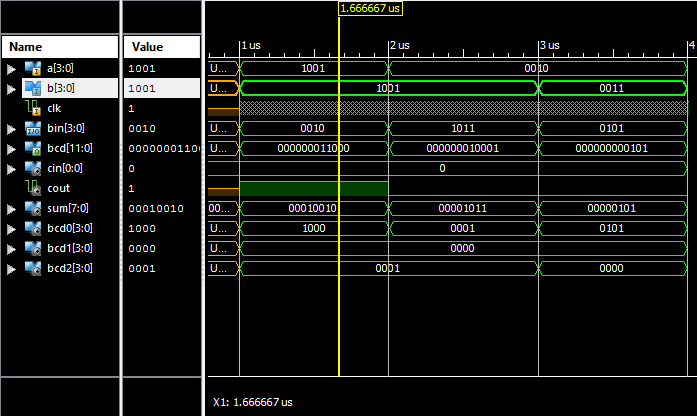Screen dimensions: 697x416
Task: Click the 2 us ruler mark
Action: click(400, 45)
